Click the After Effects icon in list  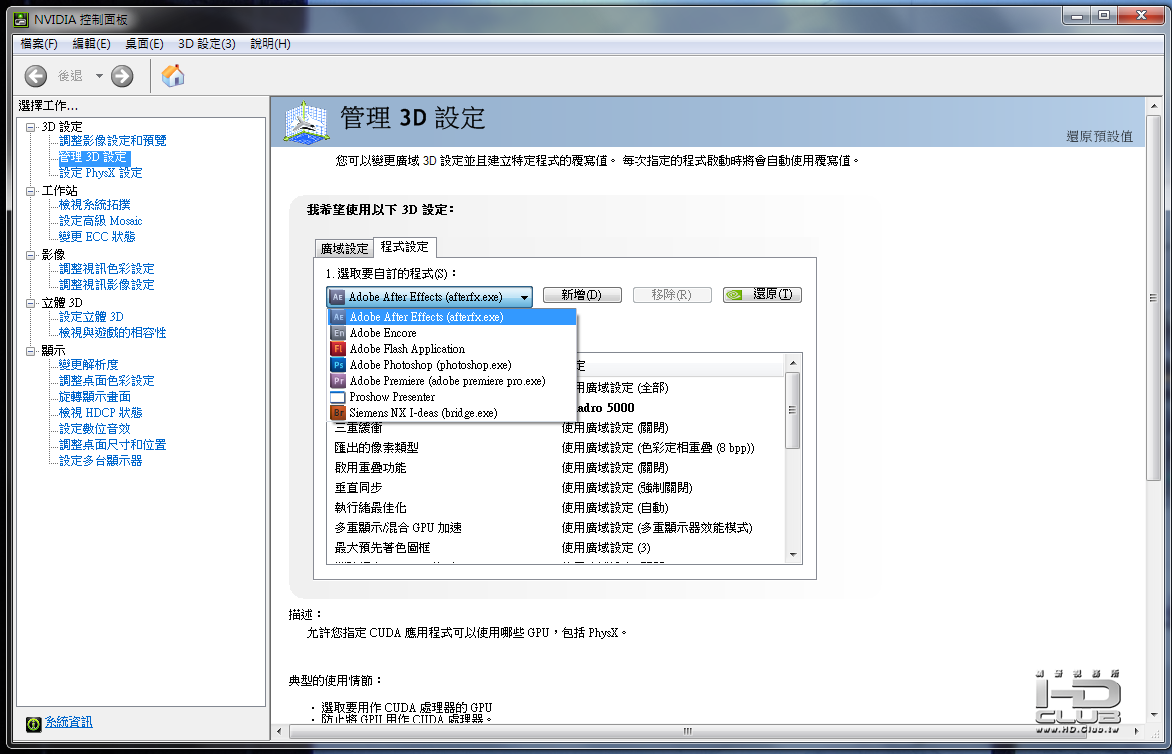click(x=339, y=317)
